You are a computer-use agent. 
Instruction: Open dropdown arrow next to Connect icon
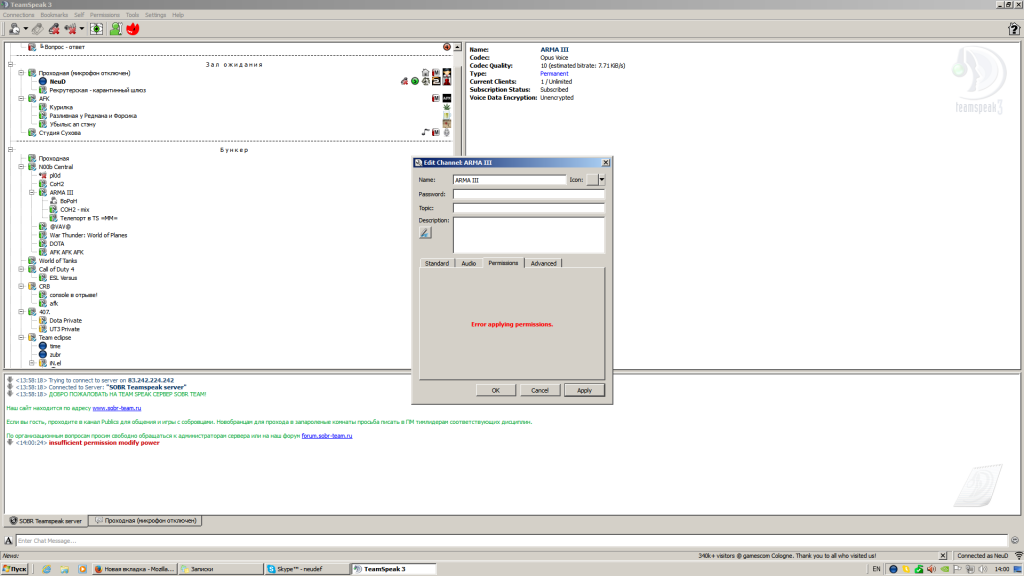[x=25, y=29]
